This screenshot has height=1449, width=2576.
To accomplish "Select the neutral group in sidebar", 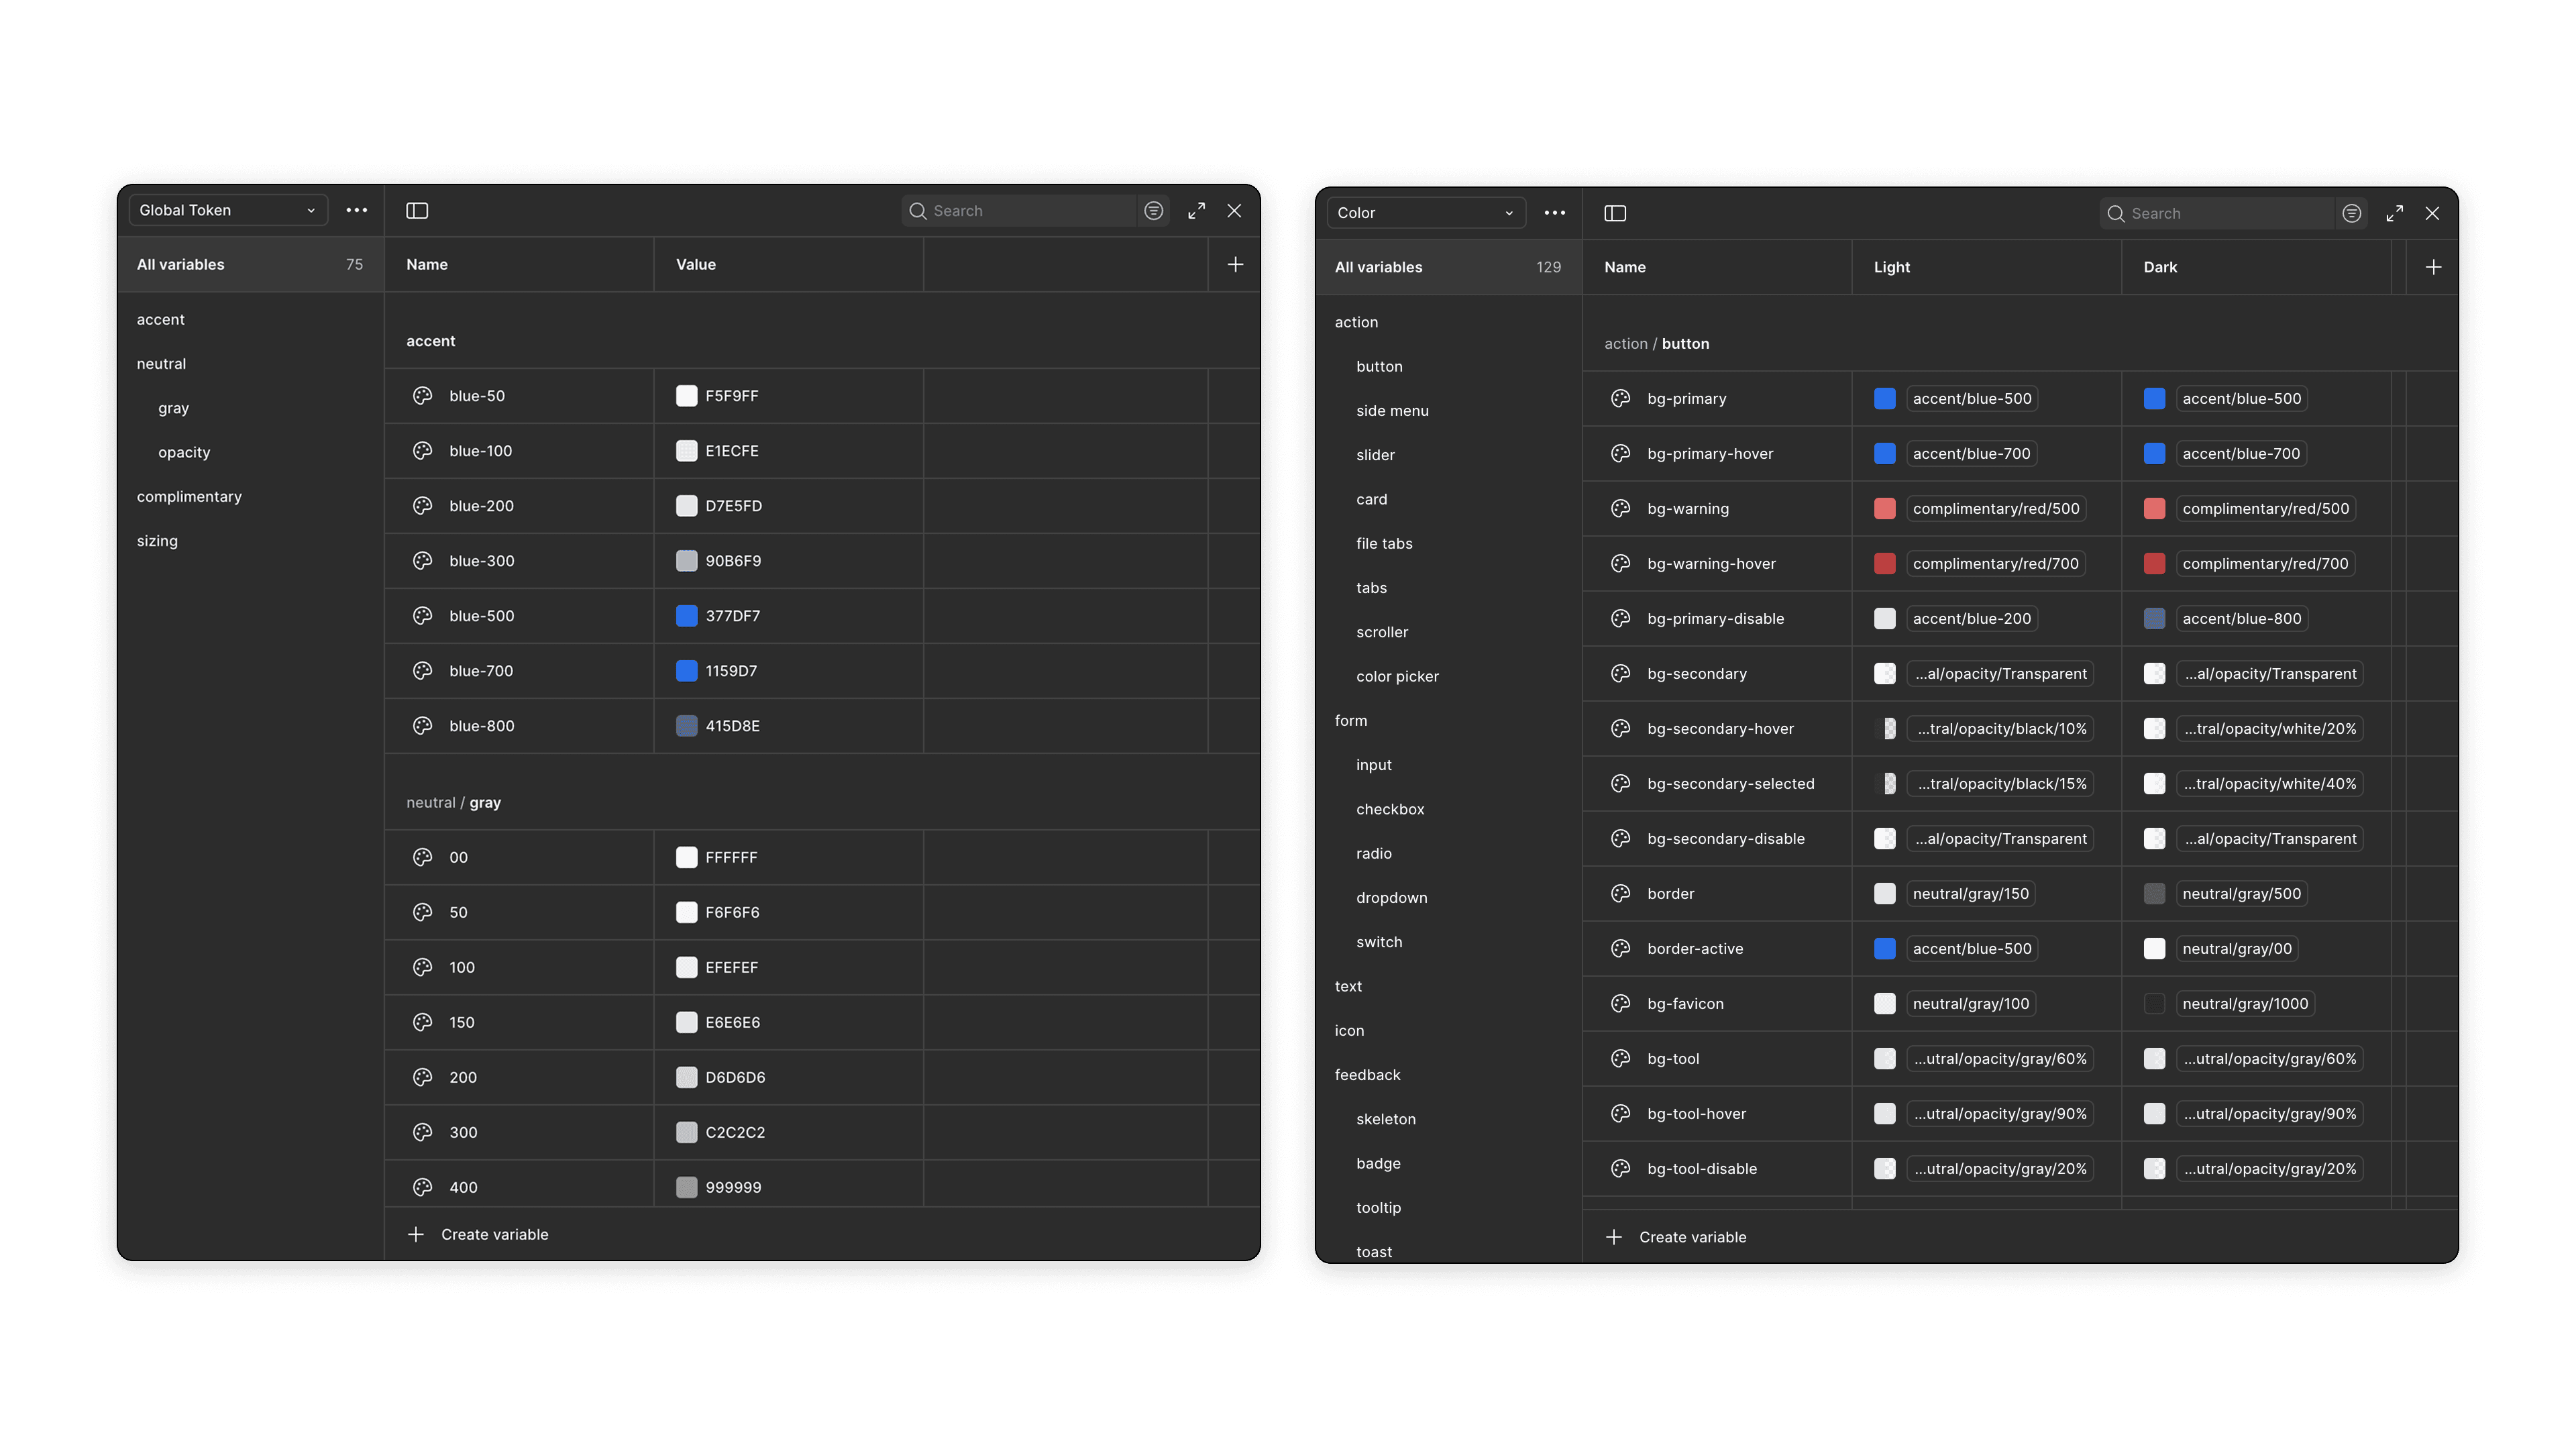I will (162, 363).
